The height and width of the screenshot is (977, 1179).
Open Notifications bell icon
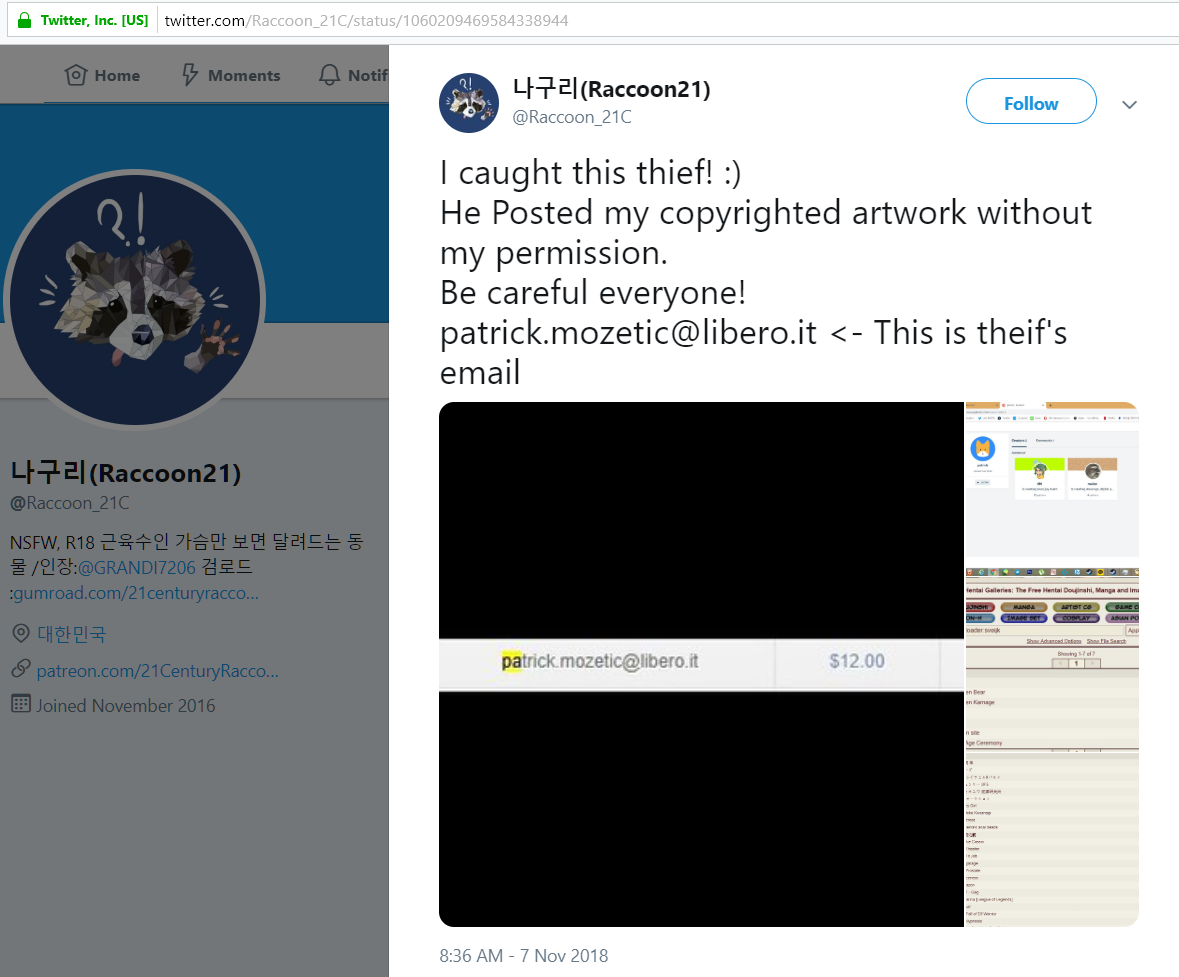329,75
